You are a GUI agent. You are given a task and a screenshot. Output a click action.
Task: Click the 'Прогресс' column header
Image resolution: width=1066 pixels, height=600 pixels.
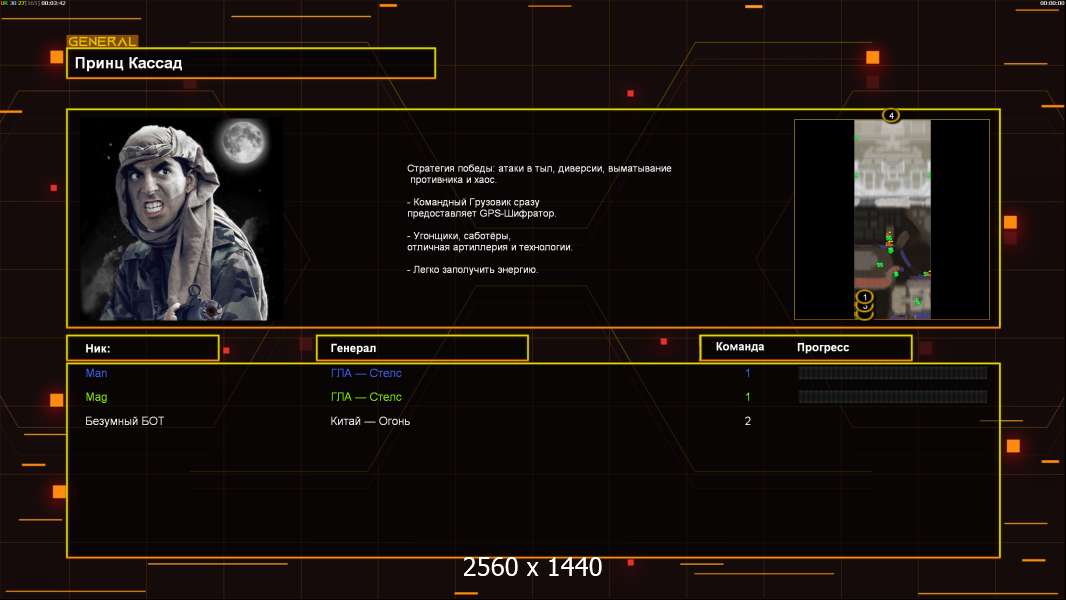pos(823,347)
